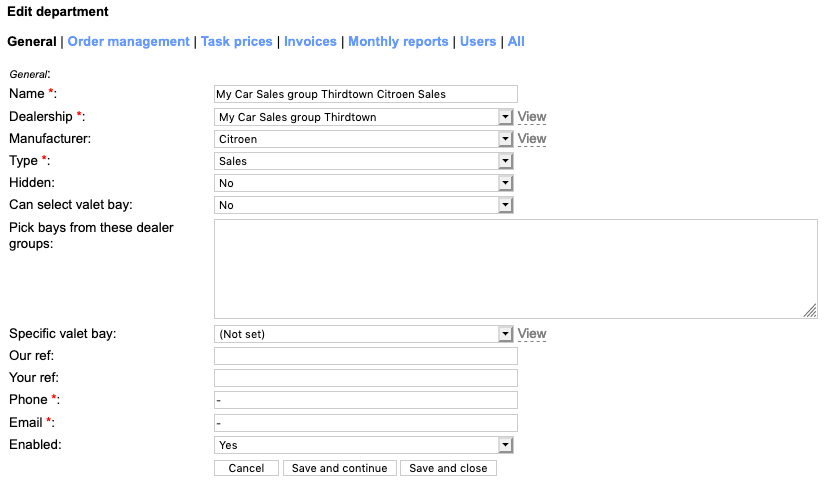Expand the Manufacturer dropdown

click(364, 139)
